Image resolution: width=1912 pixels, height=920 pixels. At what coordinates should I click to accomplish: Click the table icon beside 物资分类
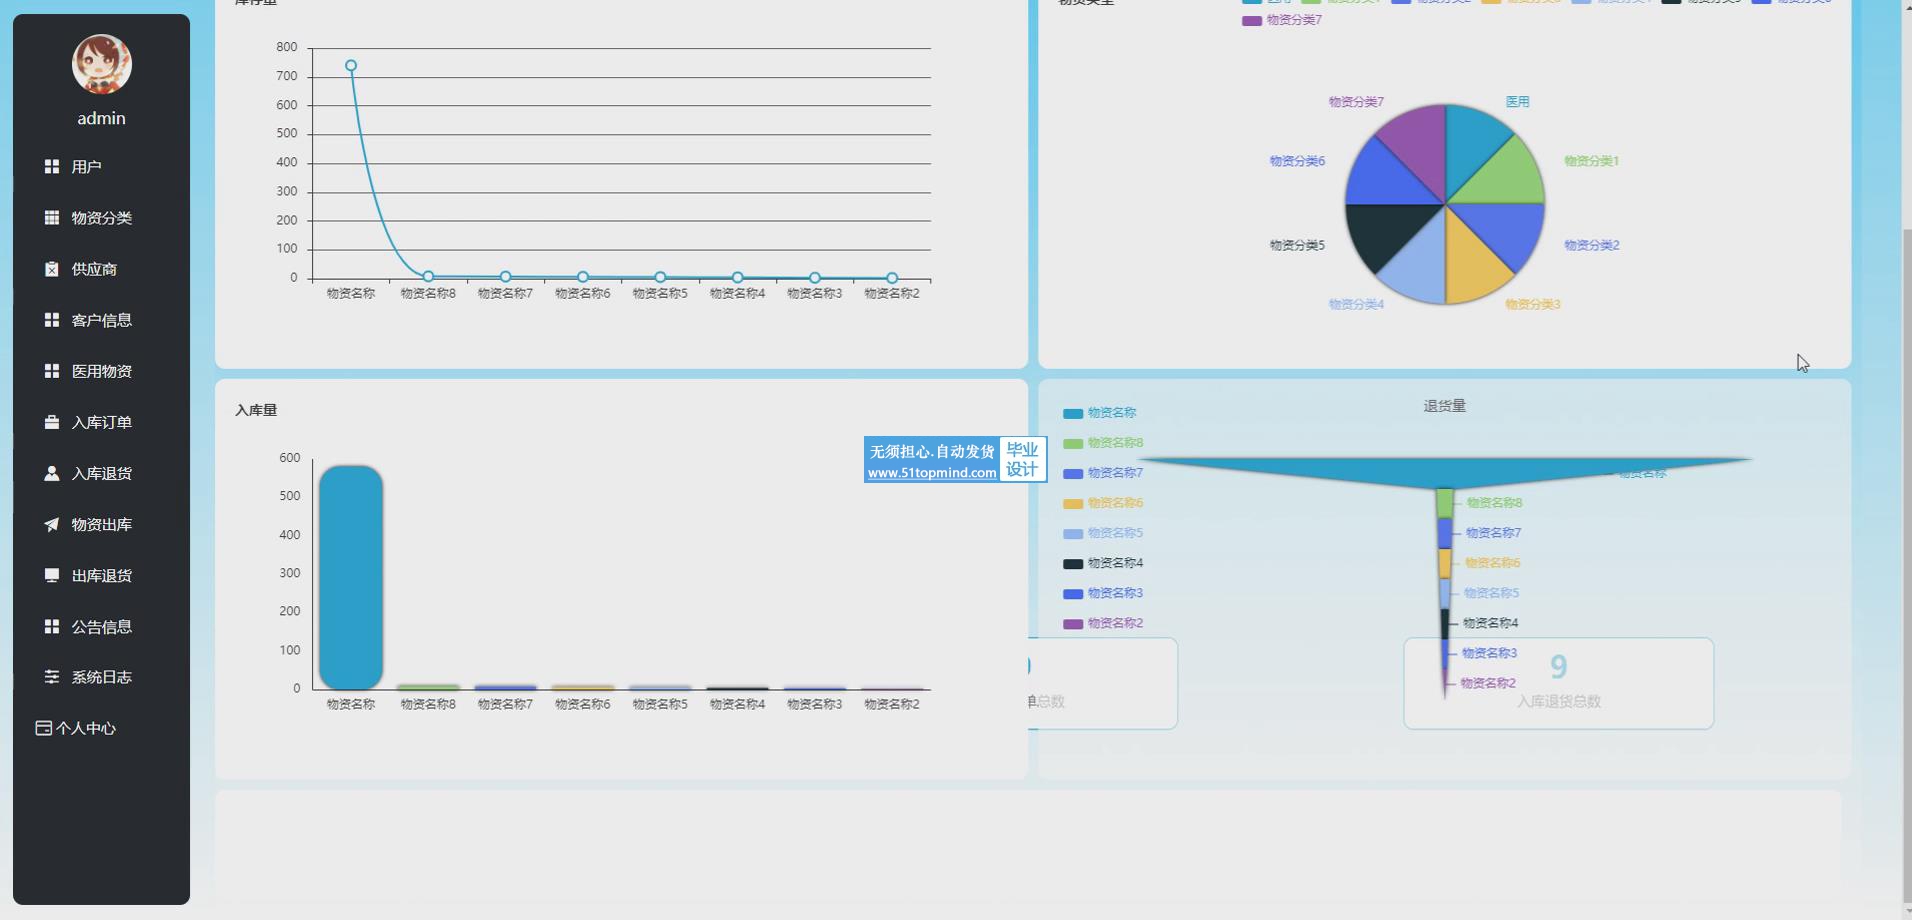52,218
